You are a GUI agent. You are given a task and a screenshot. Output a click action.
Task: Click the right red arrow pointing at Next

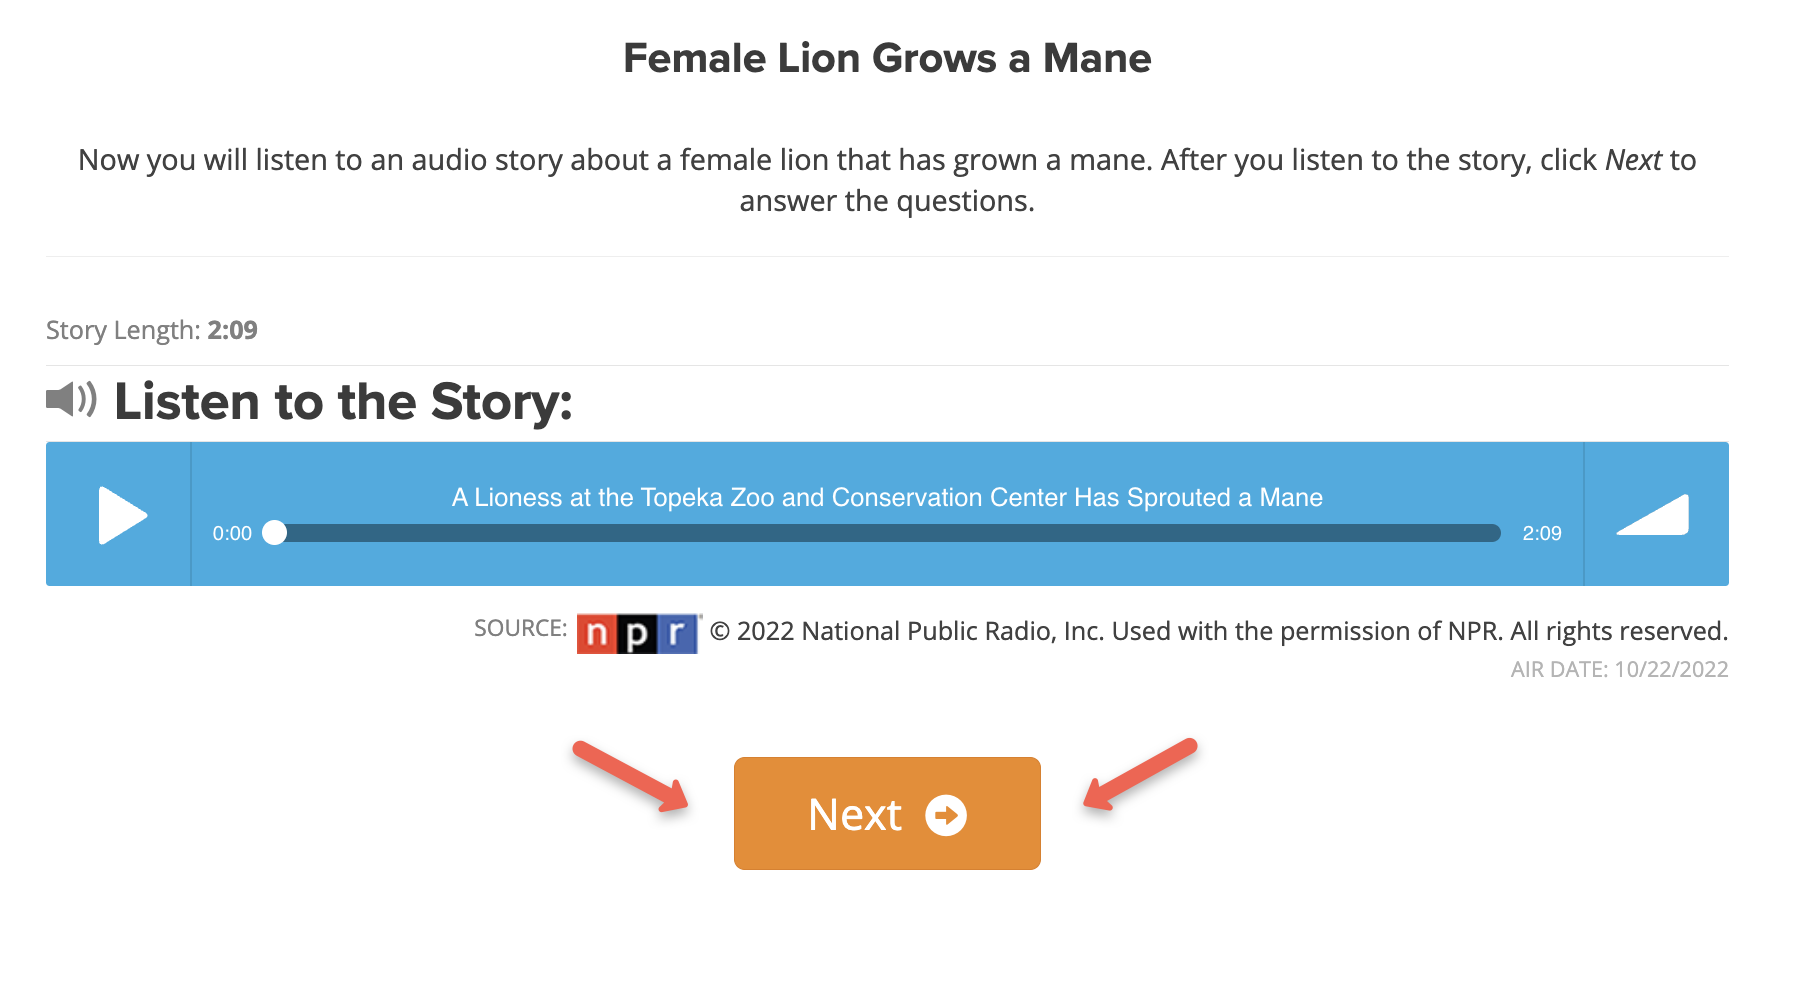point(1140,774)
